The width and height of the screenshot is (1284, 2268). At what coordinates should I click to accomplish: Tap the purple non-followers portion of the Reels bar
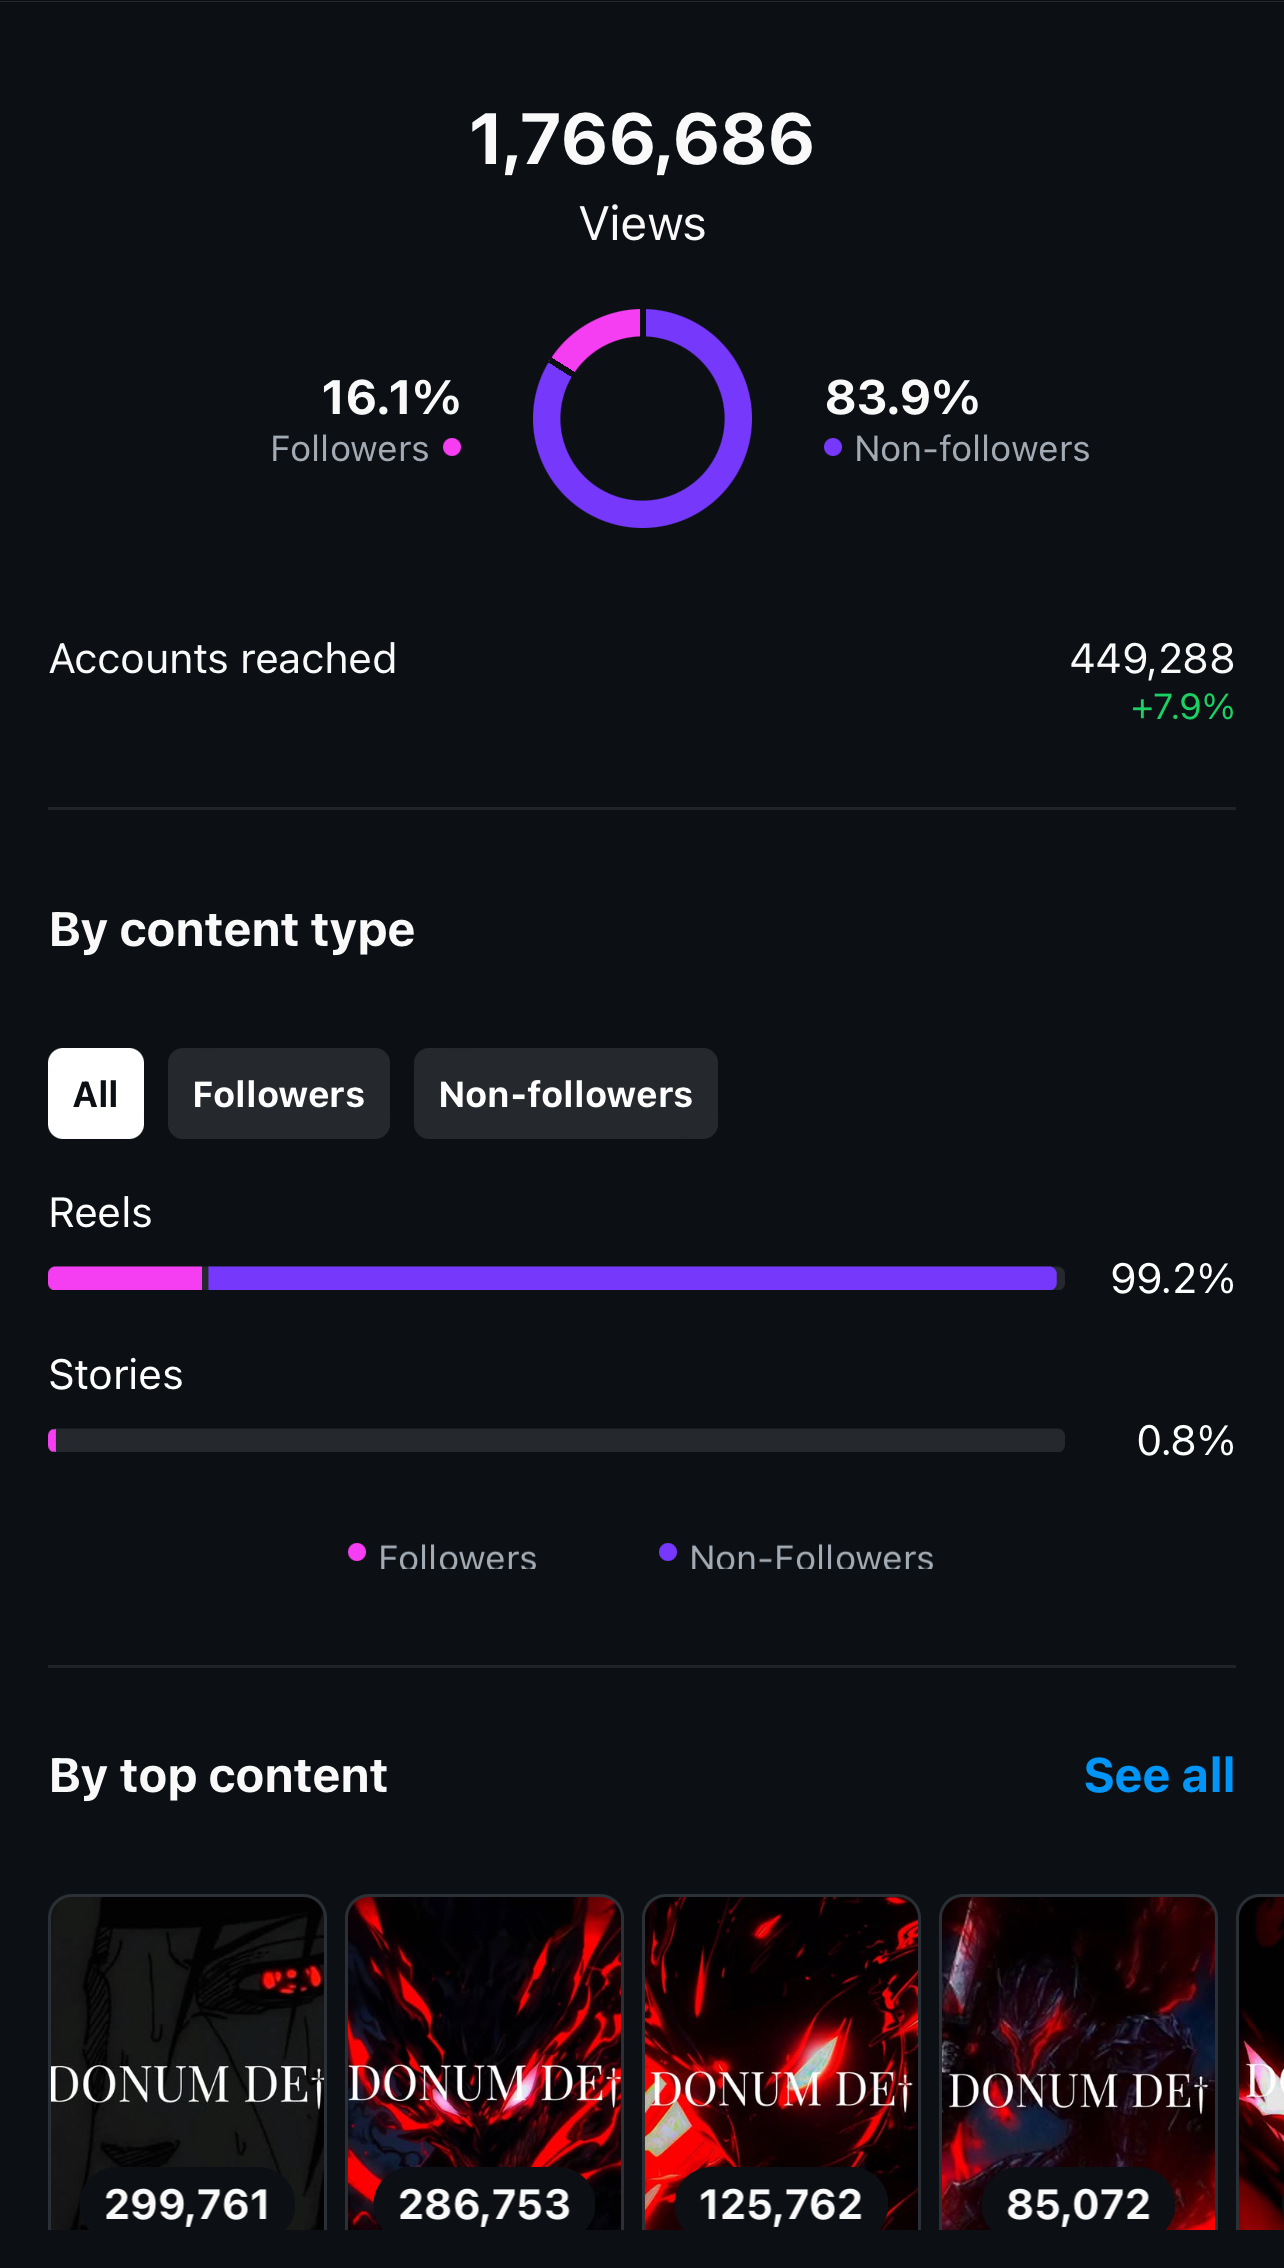630,1278
